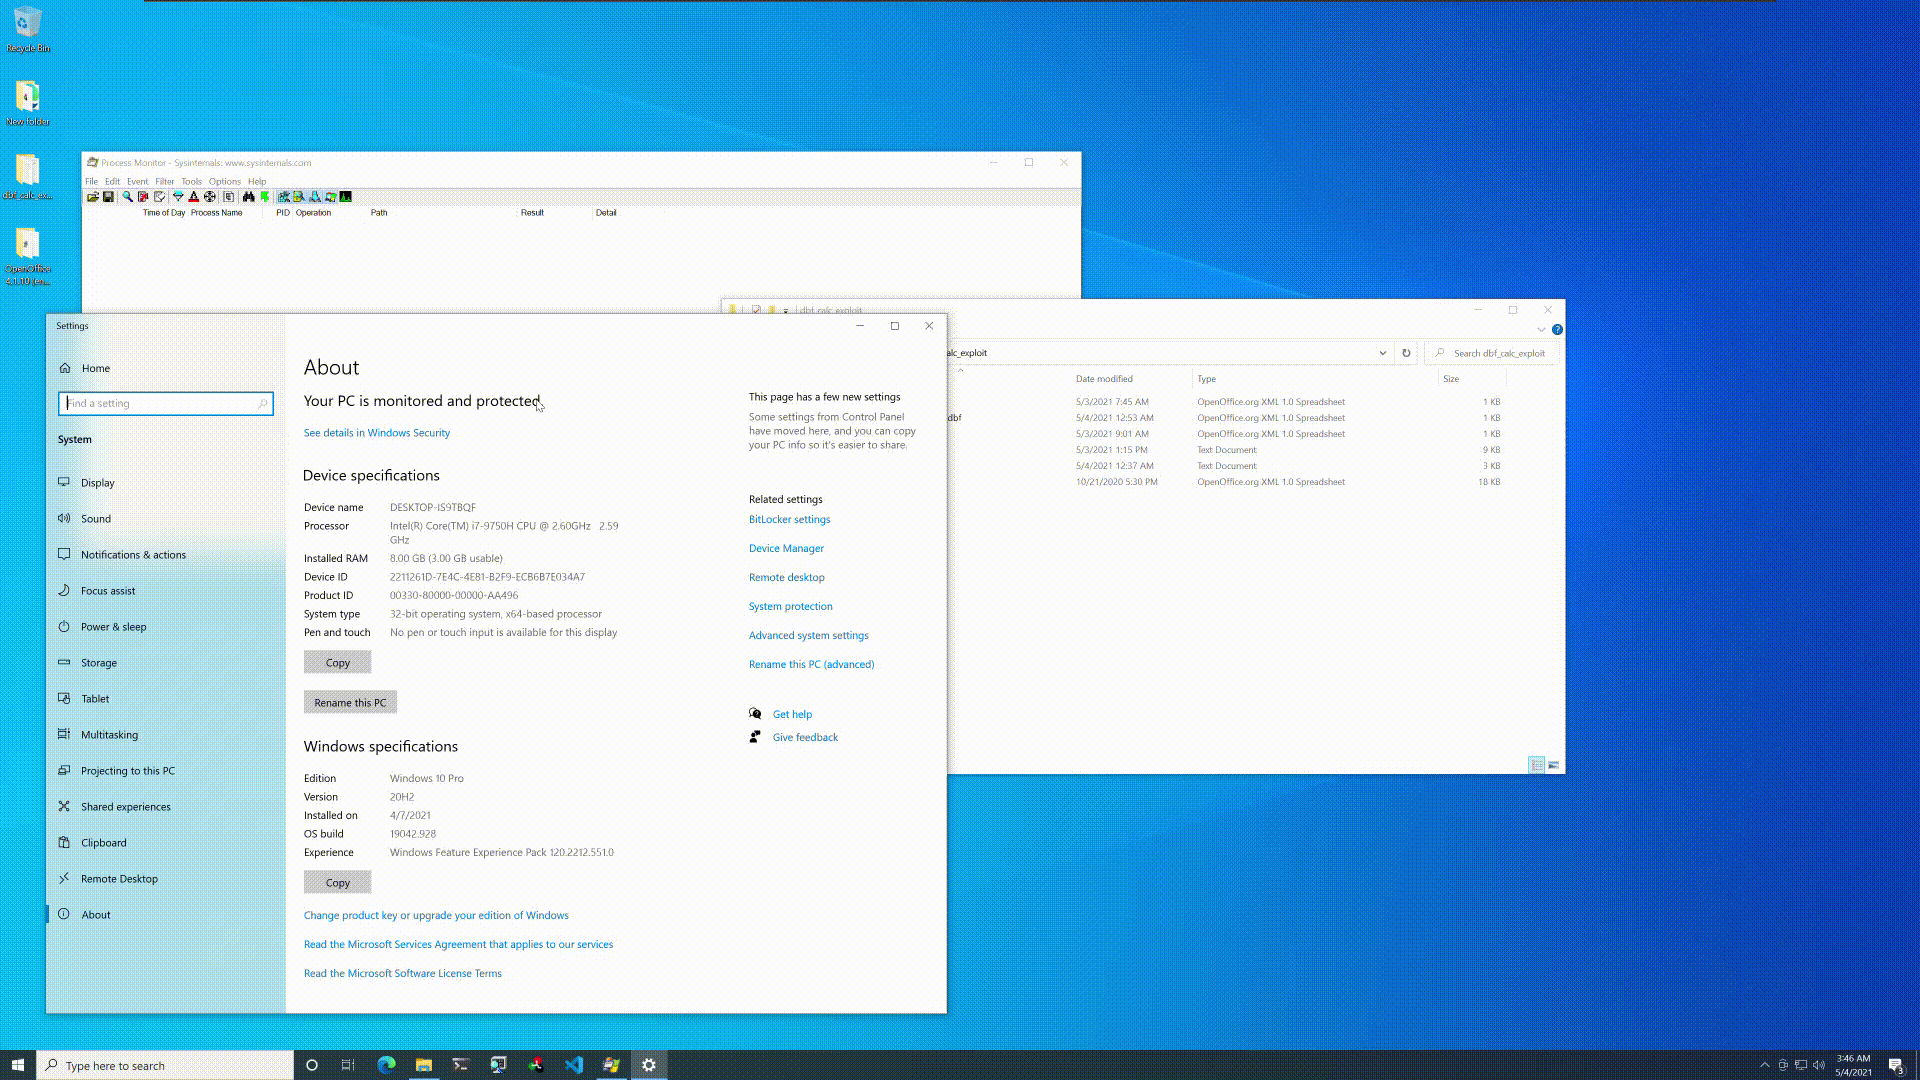Click the Search dbf_calc_exploit field
Image resolution: width=1920 pixels, height=1080 pixels.
click(1492, 353)
